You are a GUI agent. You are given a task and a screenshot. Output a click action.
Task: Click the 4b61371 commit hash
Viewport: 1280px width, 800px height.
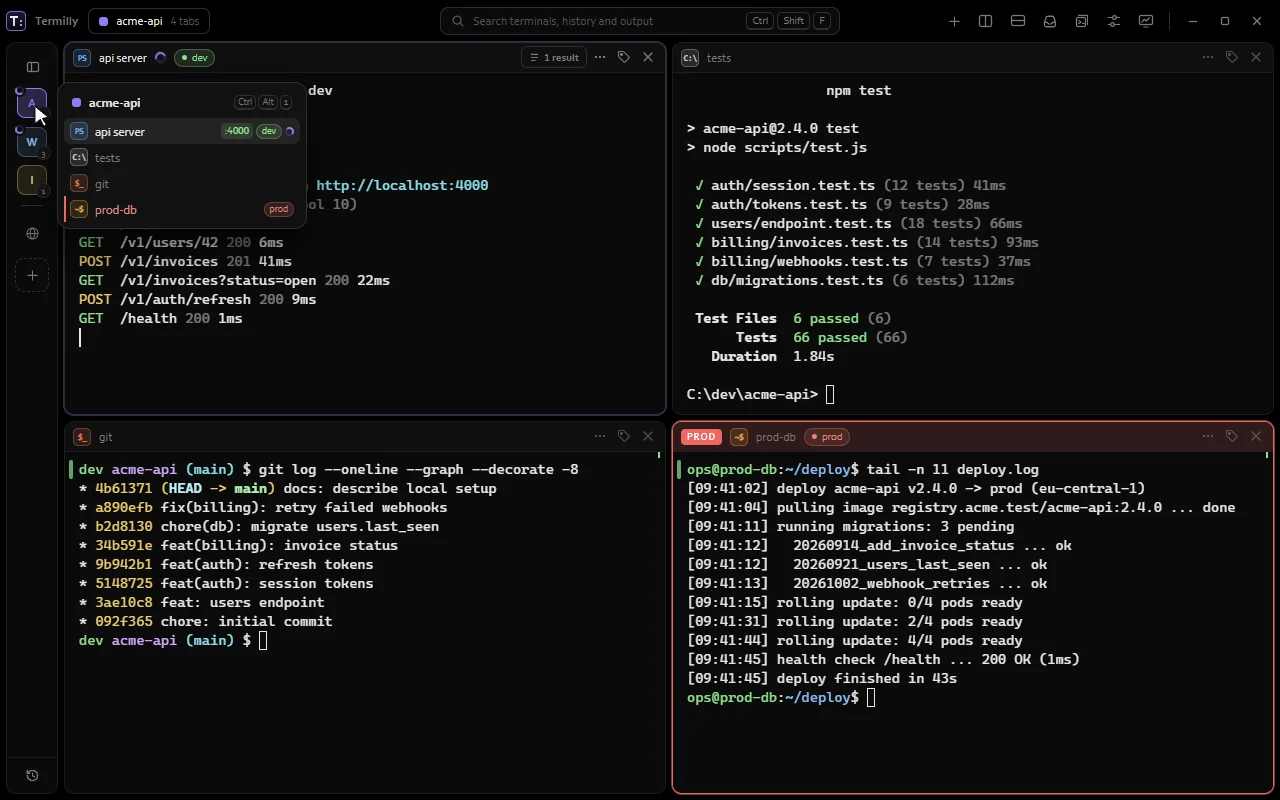tap(123, 489)
